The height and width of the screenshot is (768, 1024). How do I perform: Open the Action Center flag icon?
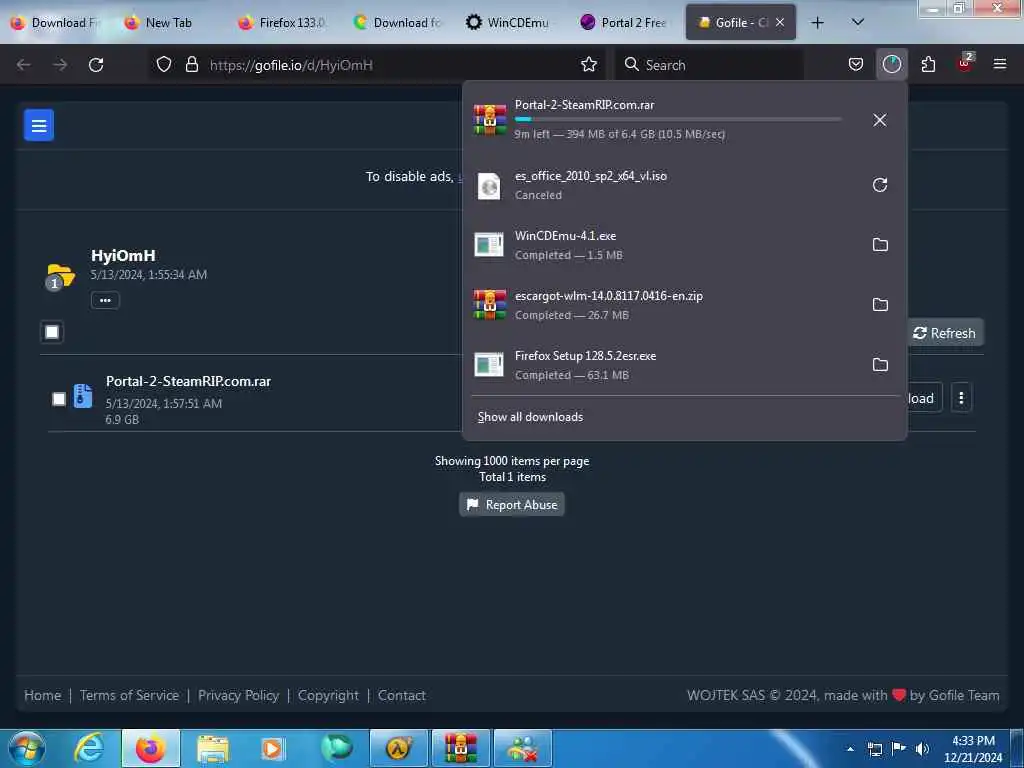click(x=899, y=749)
